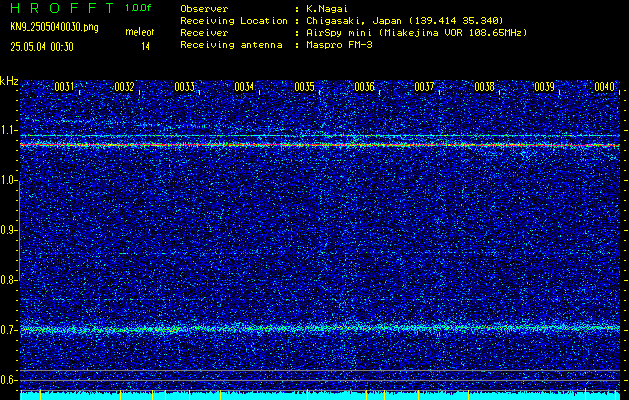Click the 0038 time marker

pos(485,87)
